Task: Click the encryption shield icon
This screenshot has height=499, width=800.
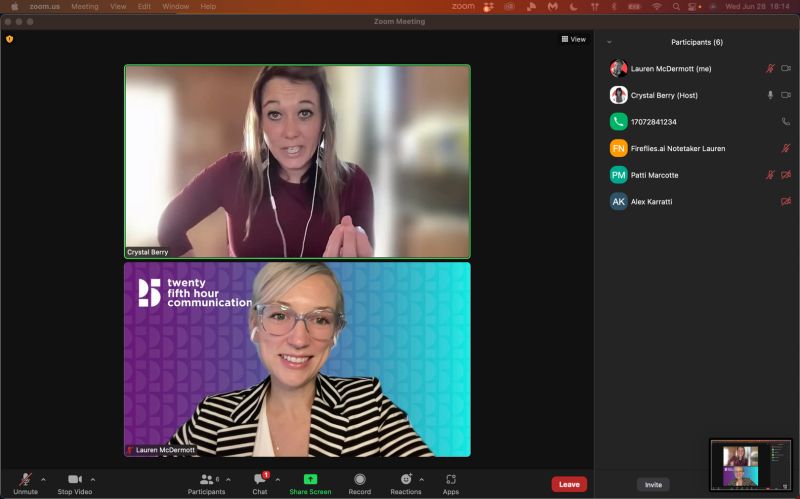Action: pos(10,39)
